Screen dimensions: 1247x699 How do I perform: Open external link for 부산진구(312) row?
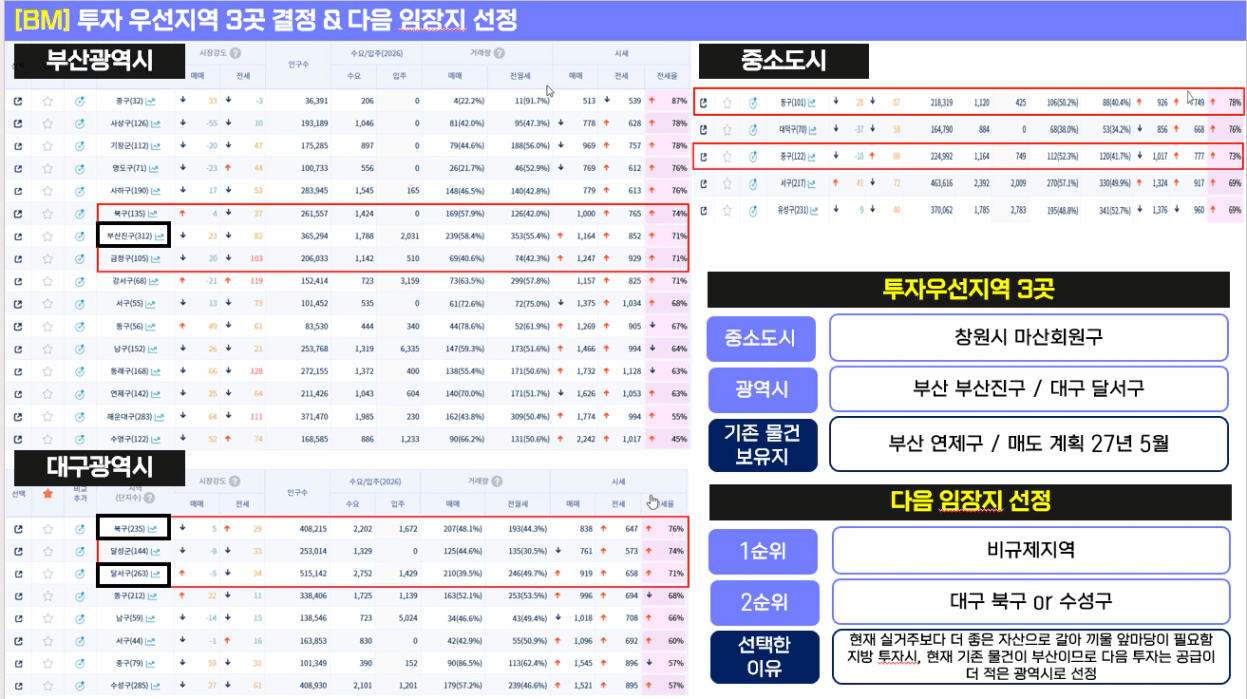tap(18, 236)
